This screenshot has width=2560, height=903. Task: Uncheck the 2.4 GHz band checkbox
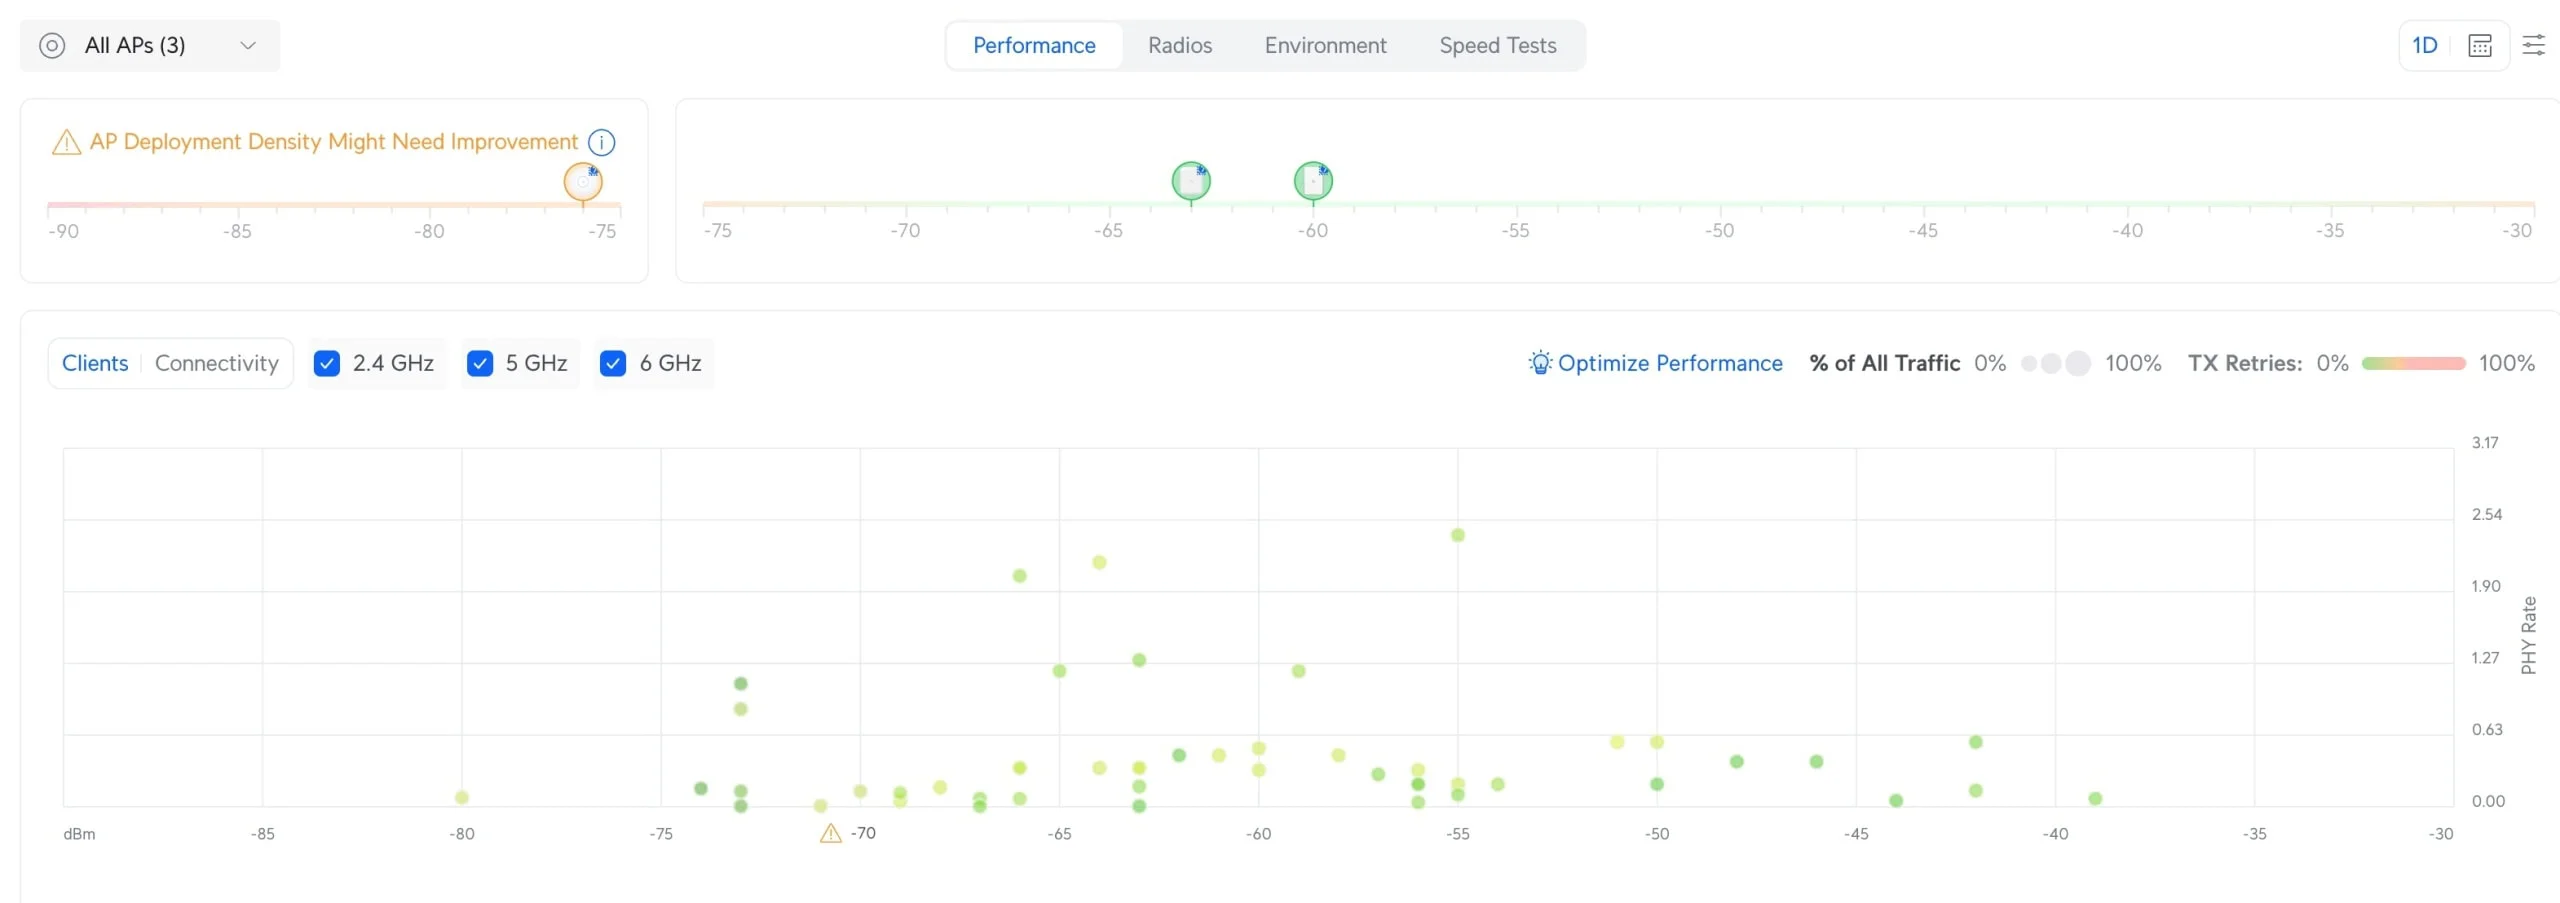(x=327, y=364)
